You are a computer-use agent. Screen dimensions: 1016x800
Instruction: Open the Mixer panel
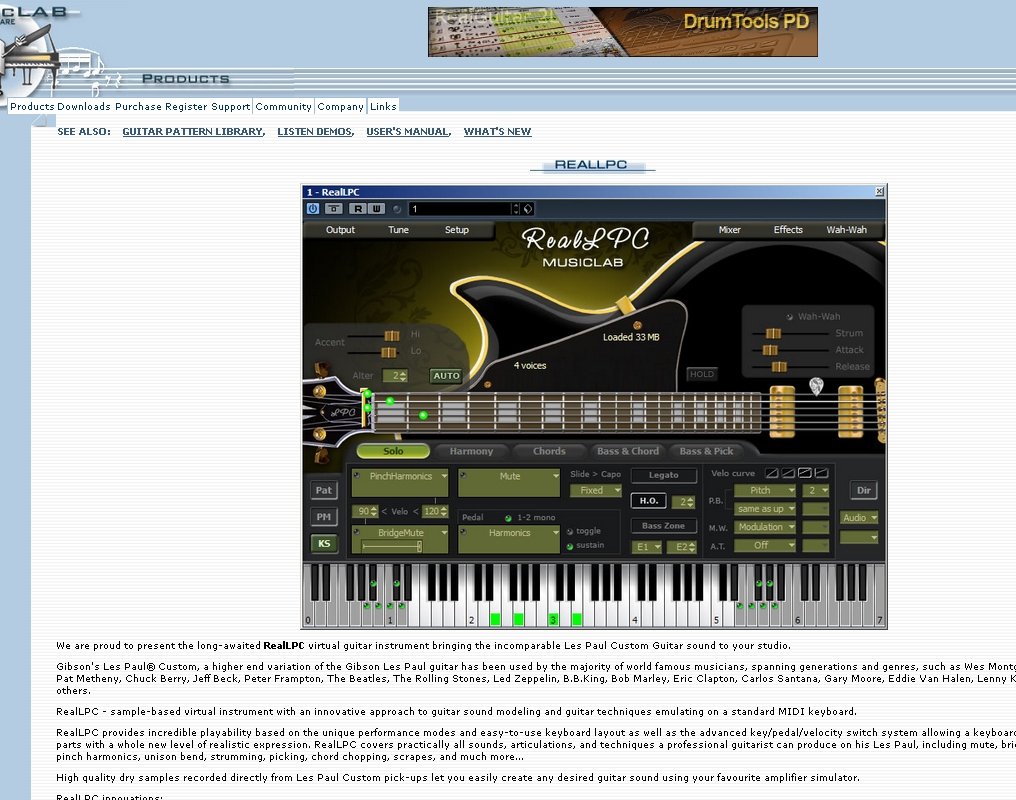[x=730, y=229]
